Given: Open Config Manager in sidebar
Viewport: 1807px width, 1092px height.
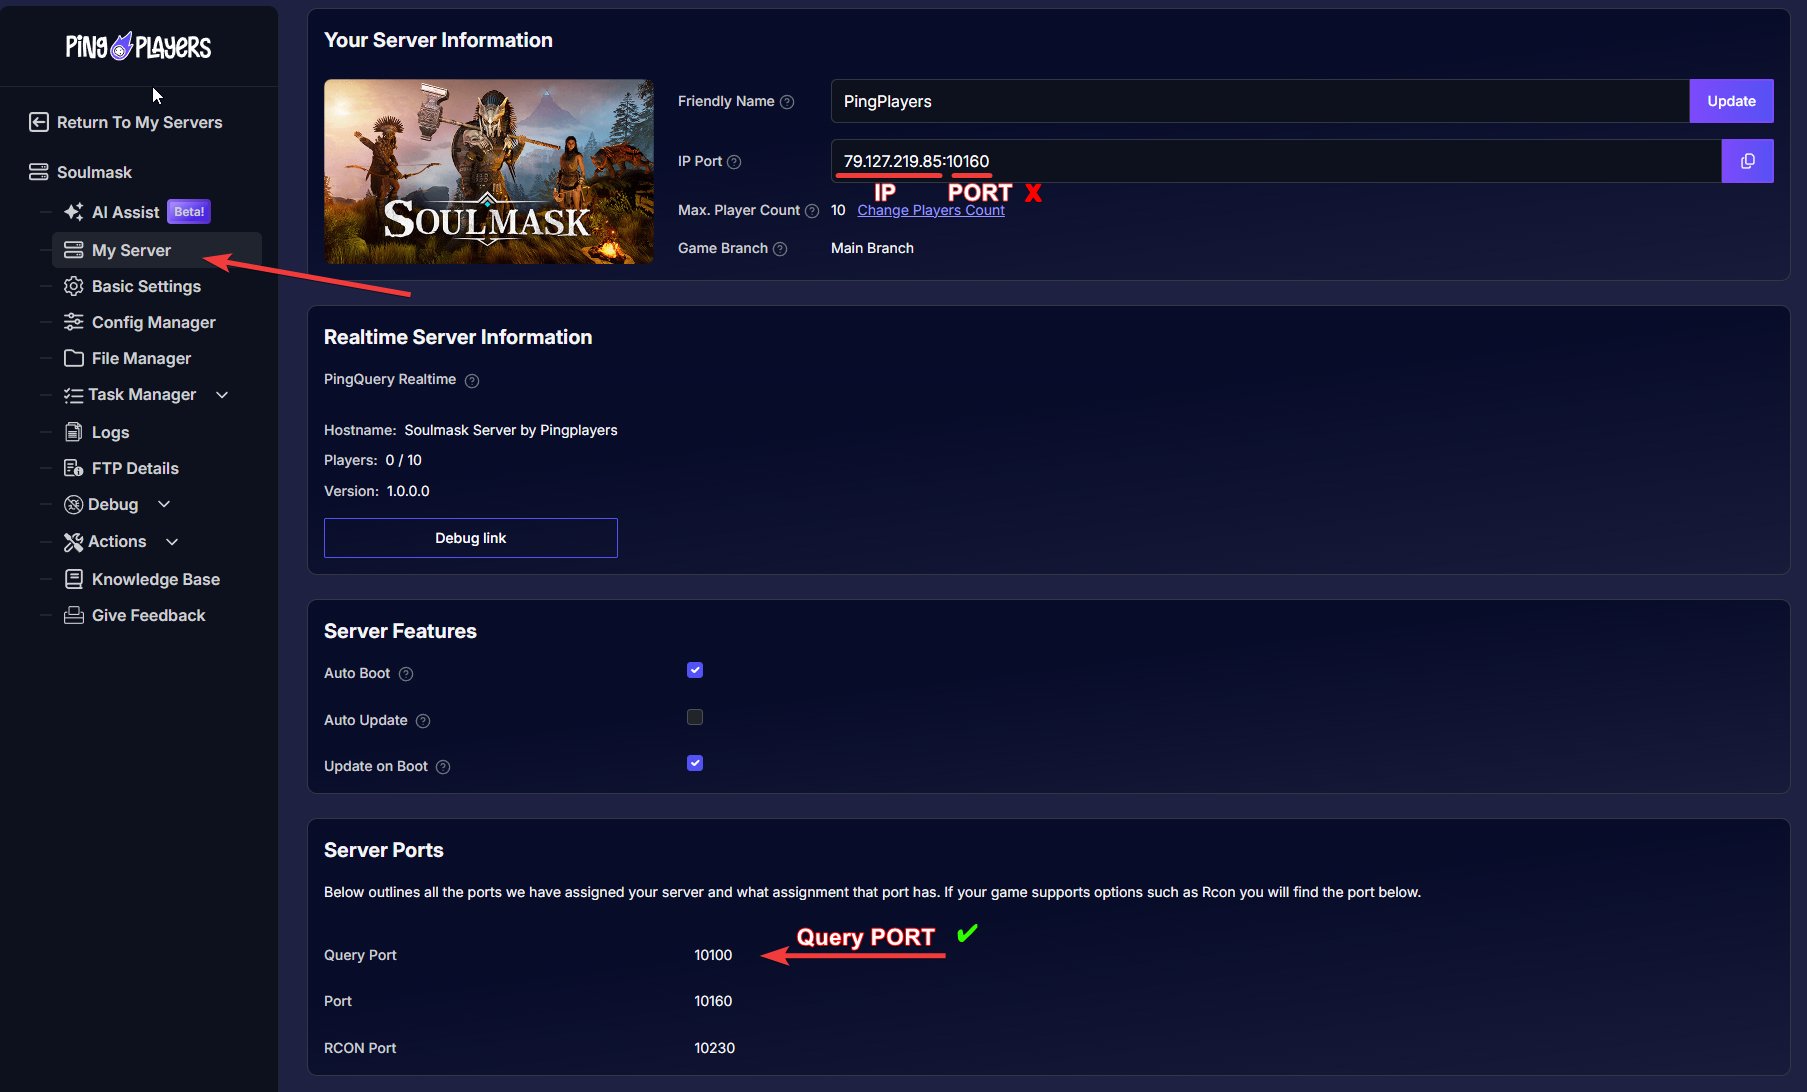Looking at the screenshot, I should 154,322.
